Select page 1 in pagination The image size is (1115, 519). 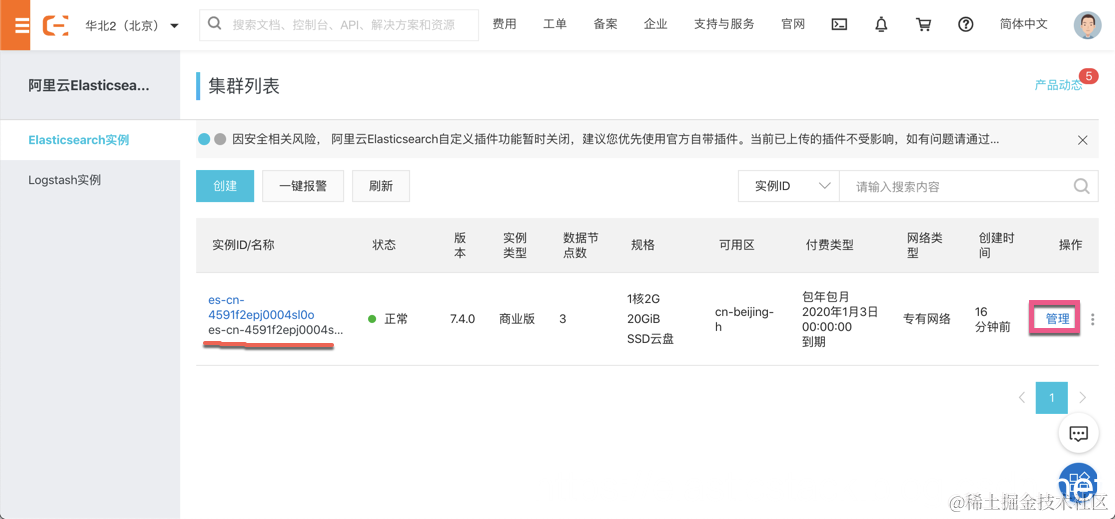pyautogui.click(x=1052, y=397)
